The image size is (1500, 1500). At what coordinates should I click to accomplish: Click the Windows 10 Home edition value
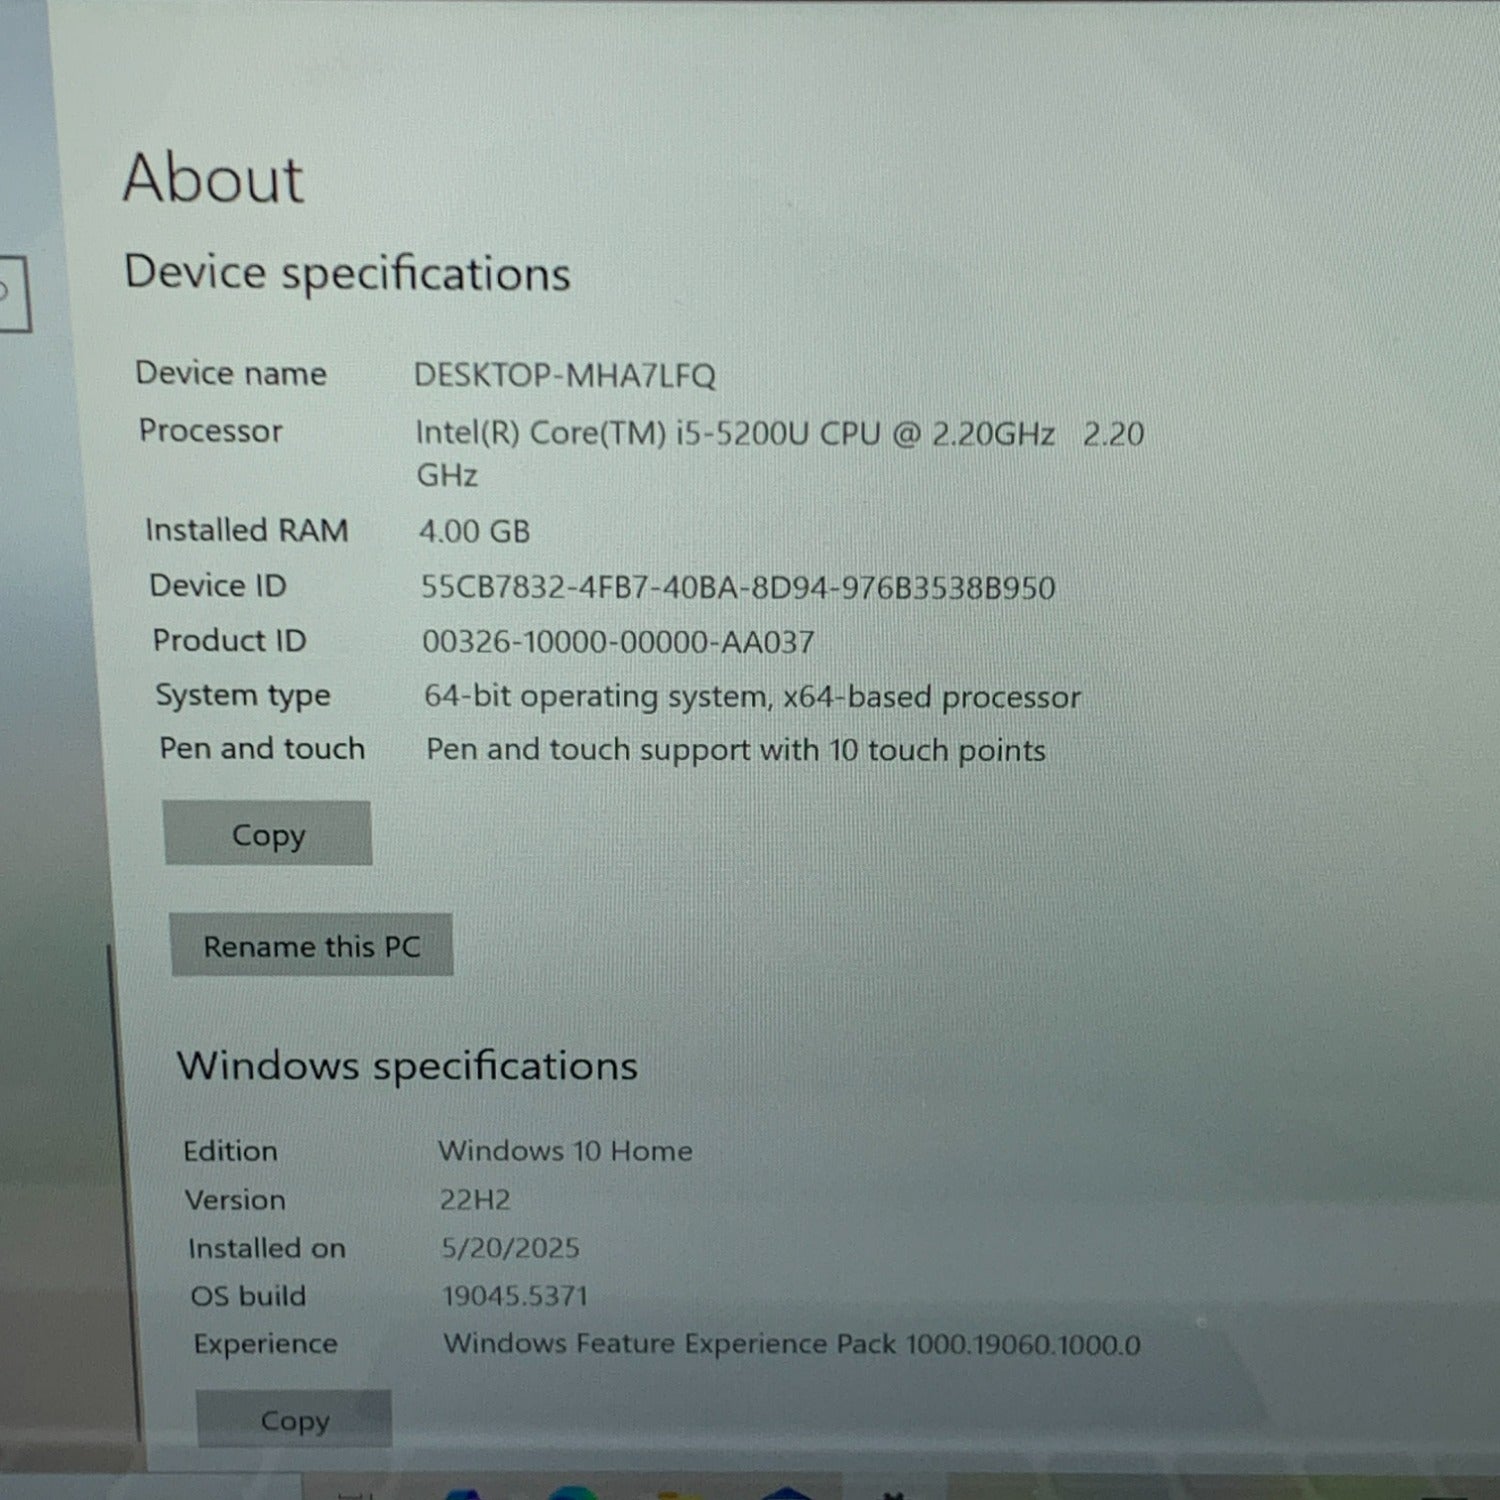click(x=565, y=1151)
